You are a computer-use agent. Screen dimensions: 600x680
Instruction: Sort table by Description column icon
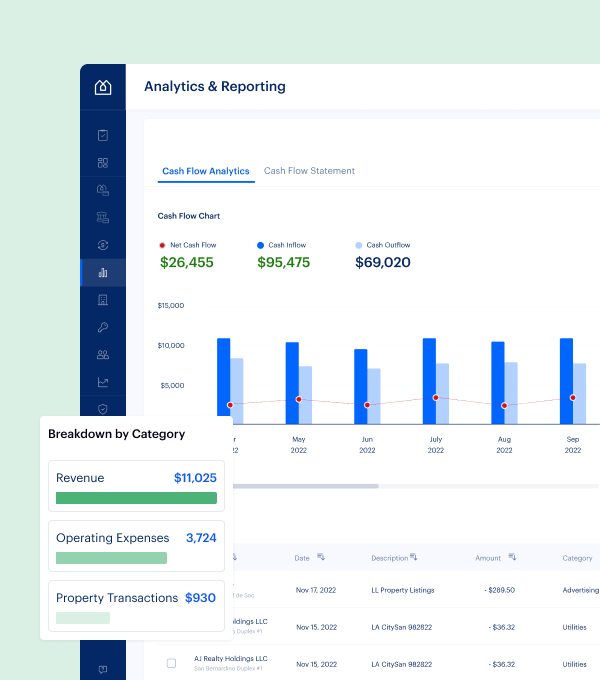(x=414, y=557)
